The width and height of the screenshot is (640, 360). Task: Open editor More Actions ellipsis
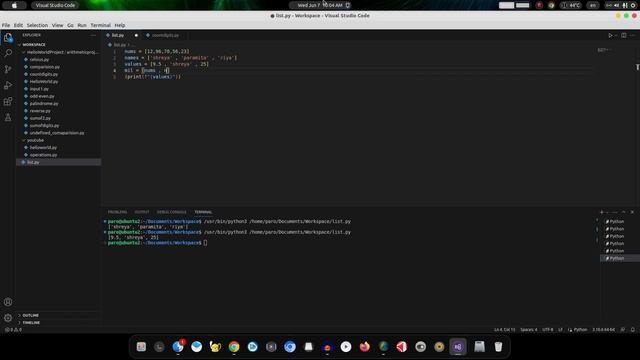632,36
